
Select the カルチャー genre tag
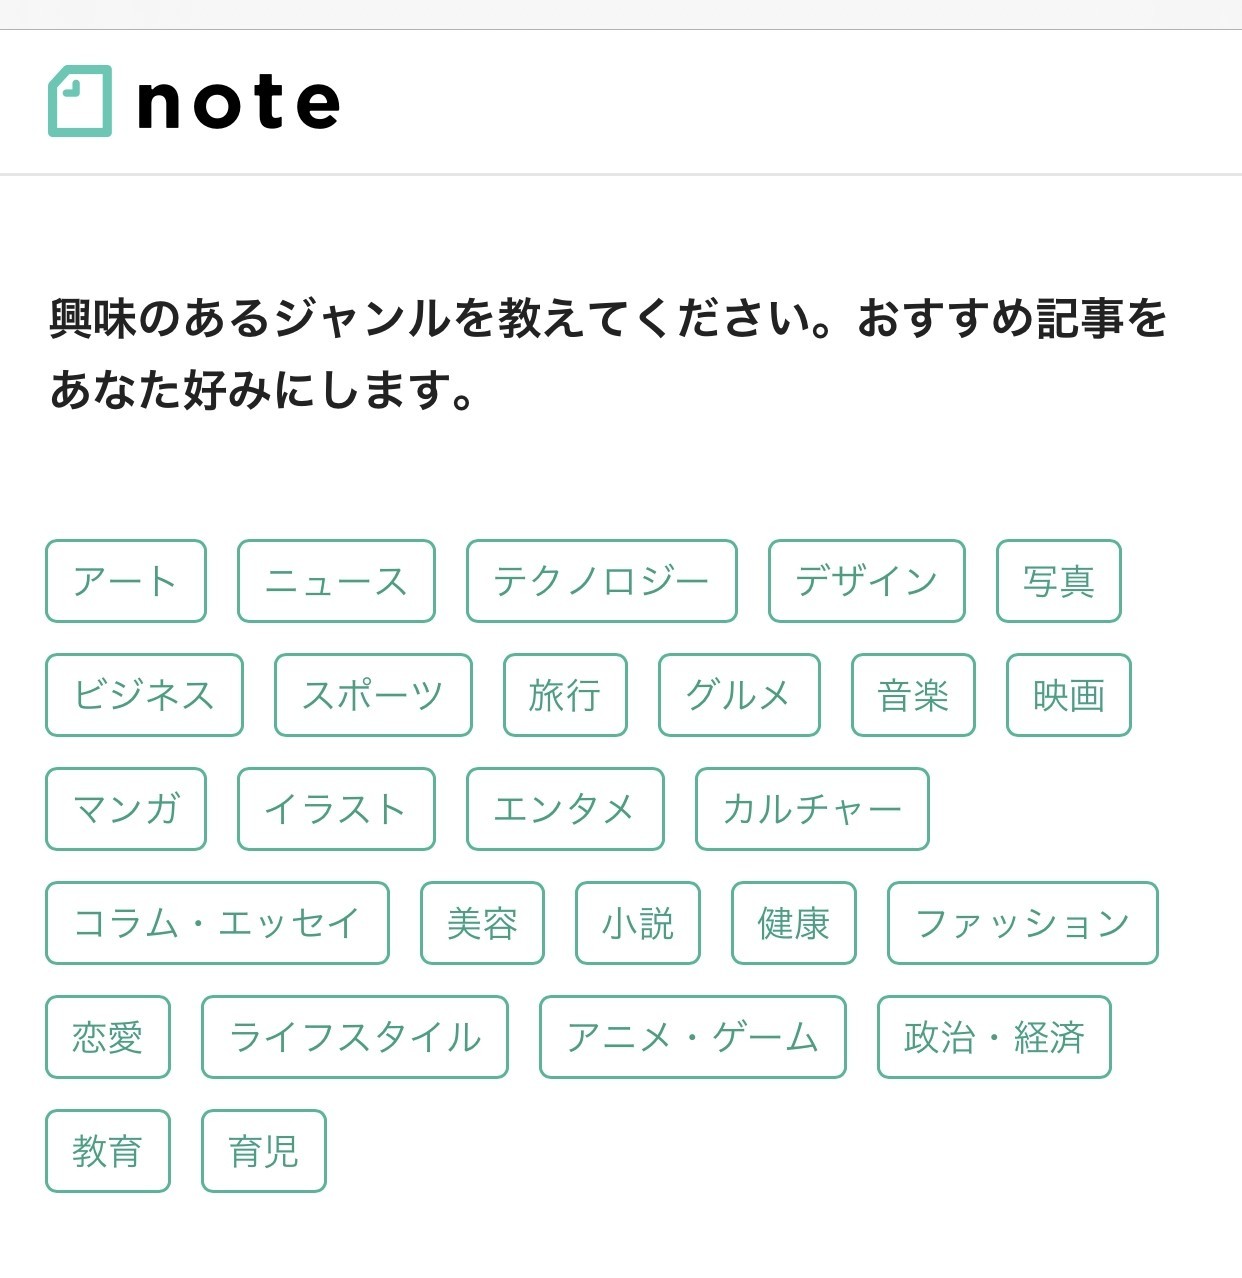812,809
